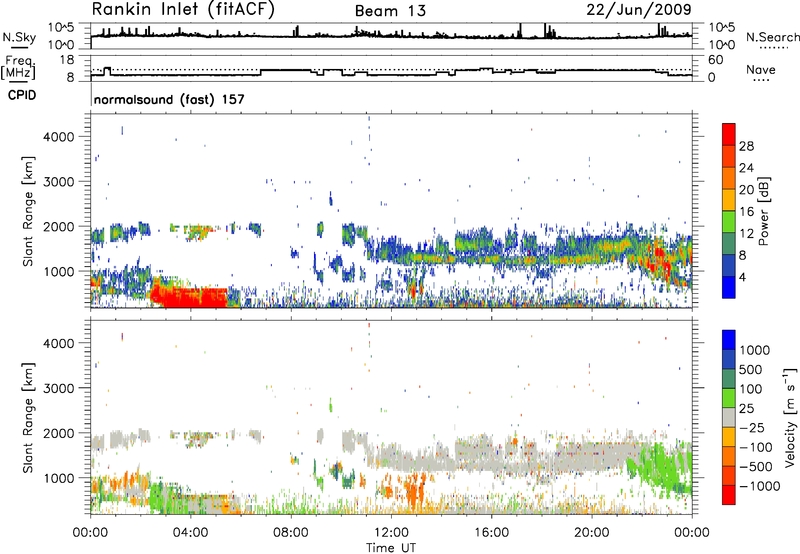Pick the bright green segment of velocity color bar

click(x=729, y=398)
